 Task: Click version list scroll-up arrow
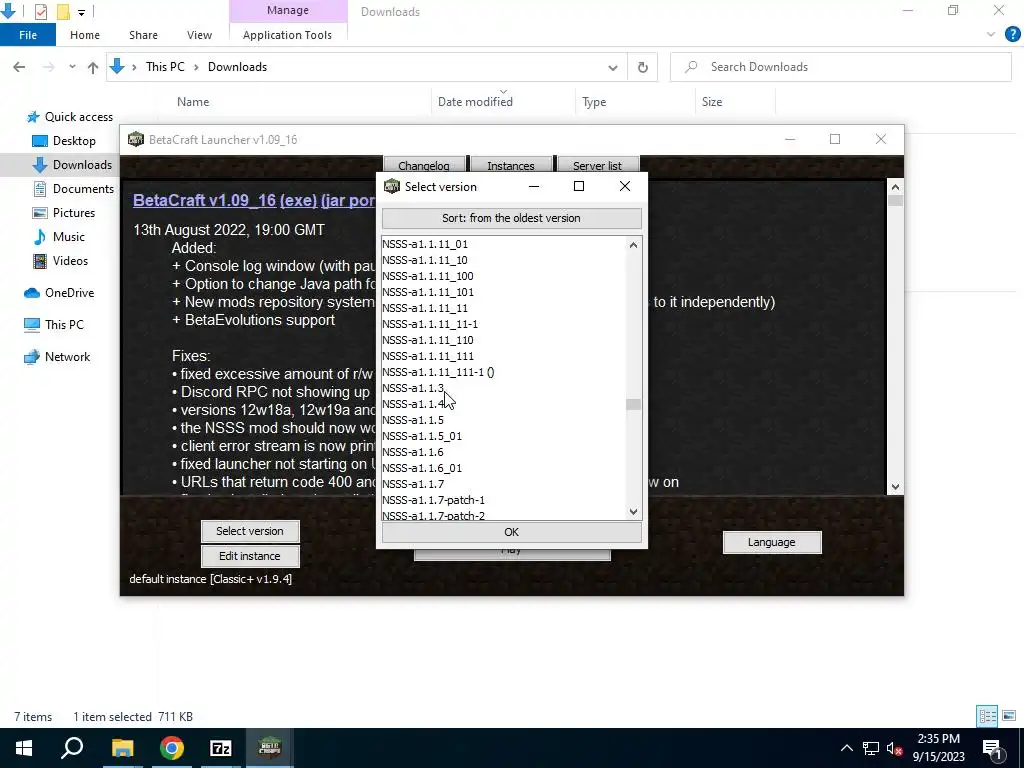633,245
